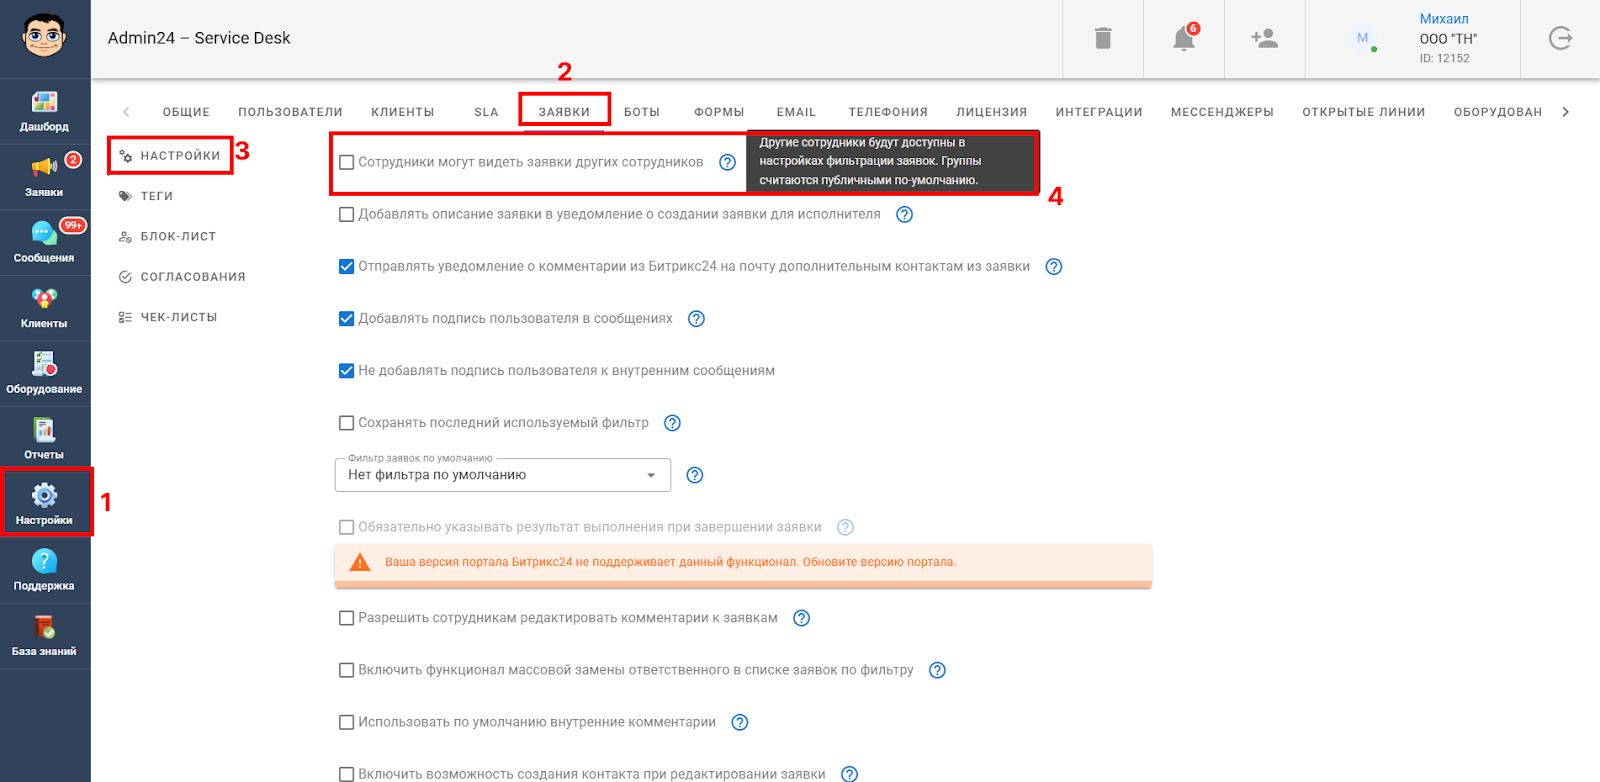The height and width of the screenshot is (782, 1600).
Task: Open Клиенты in the left sidebar
Action: pyautogui.click(x=44, y=308)
